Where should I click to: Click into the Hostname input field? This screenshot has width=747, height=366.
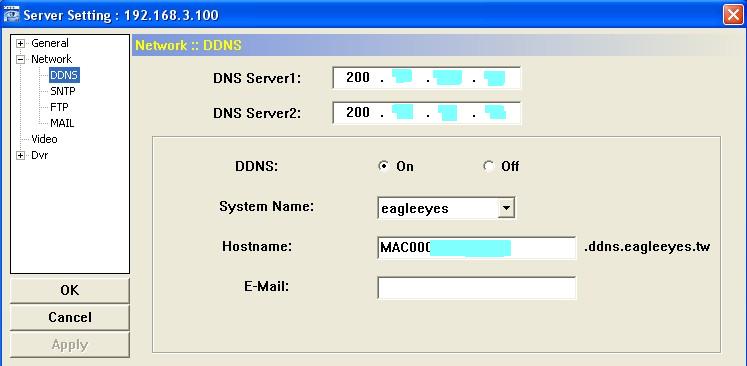476,248
